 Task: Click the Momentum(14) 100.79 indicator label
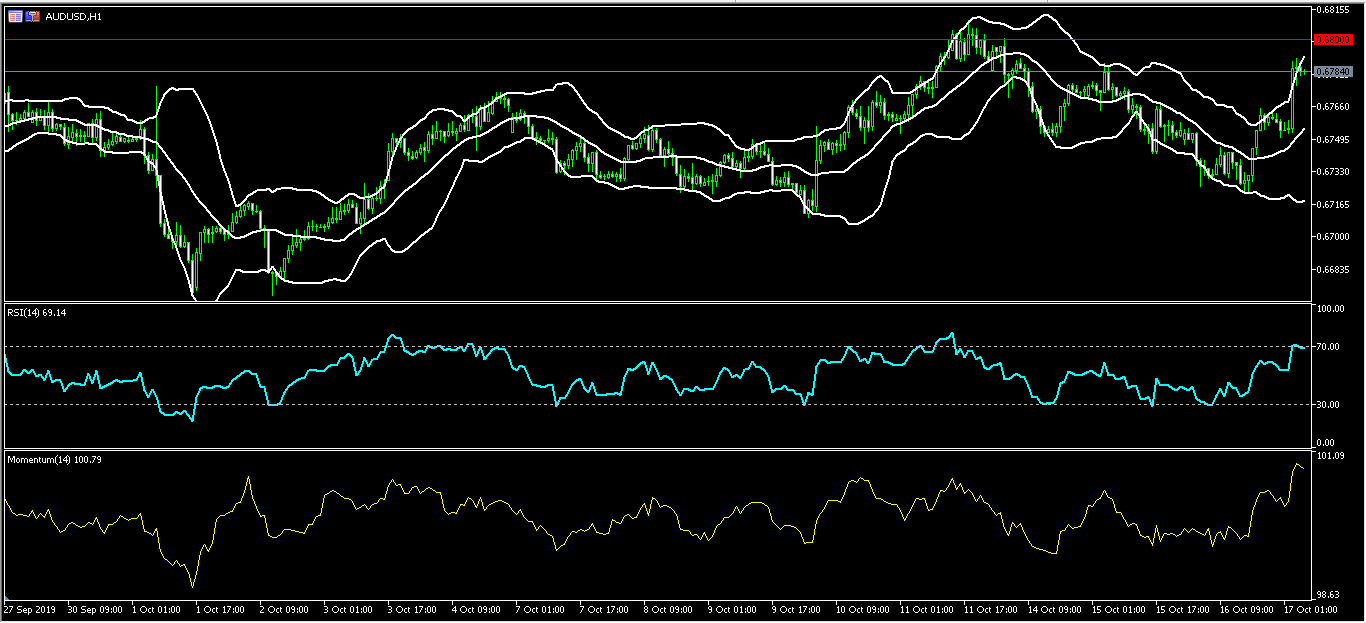coord(54,460)
